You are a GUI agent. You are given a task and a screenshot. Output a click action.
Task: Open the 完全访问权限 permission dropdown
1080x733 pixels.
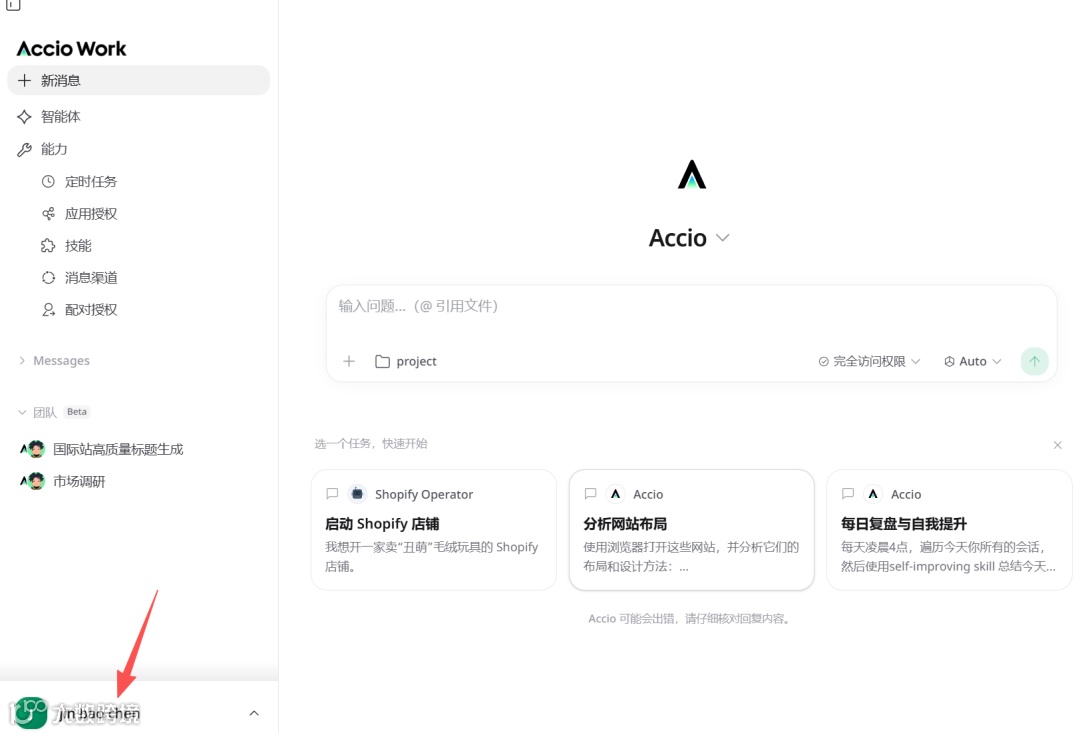click(869, 361)
